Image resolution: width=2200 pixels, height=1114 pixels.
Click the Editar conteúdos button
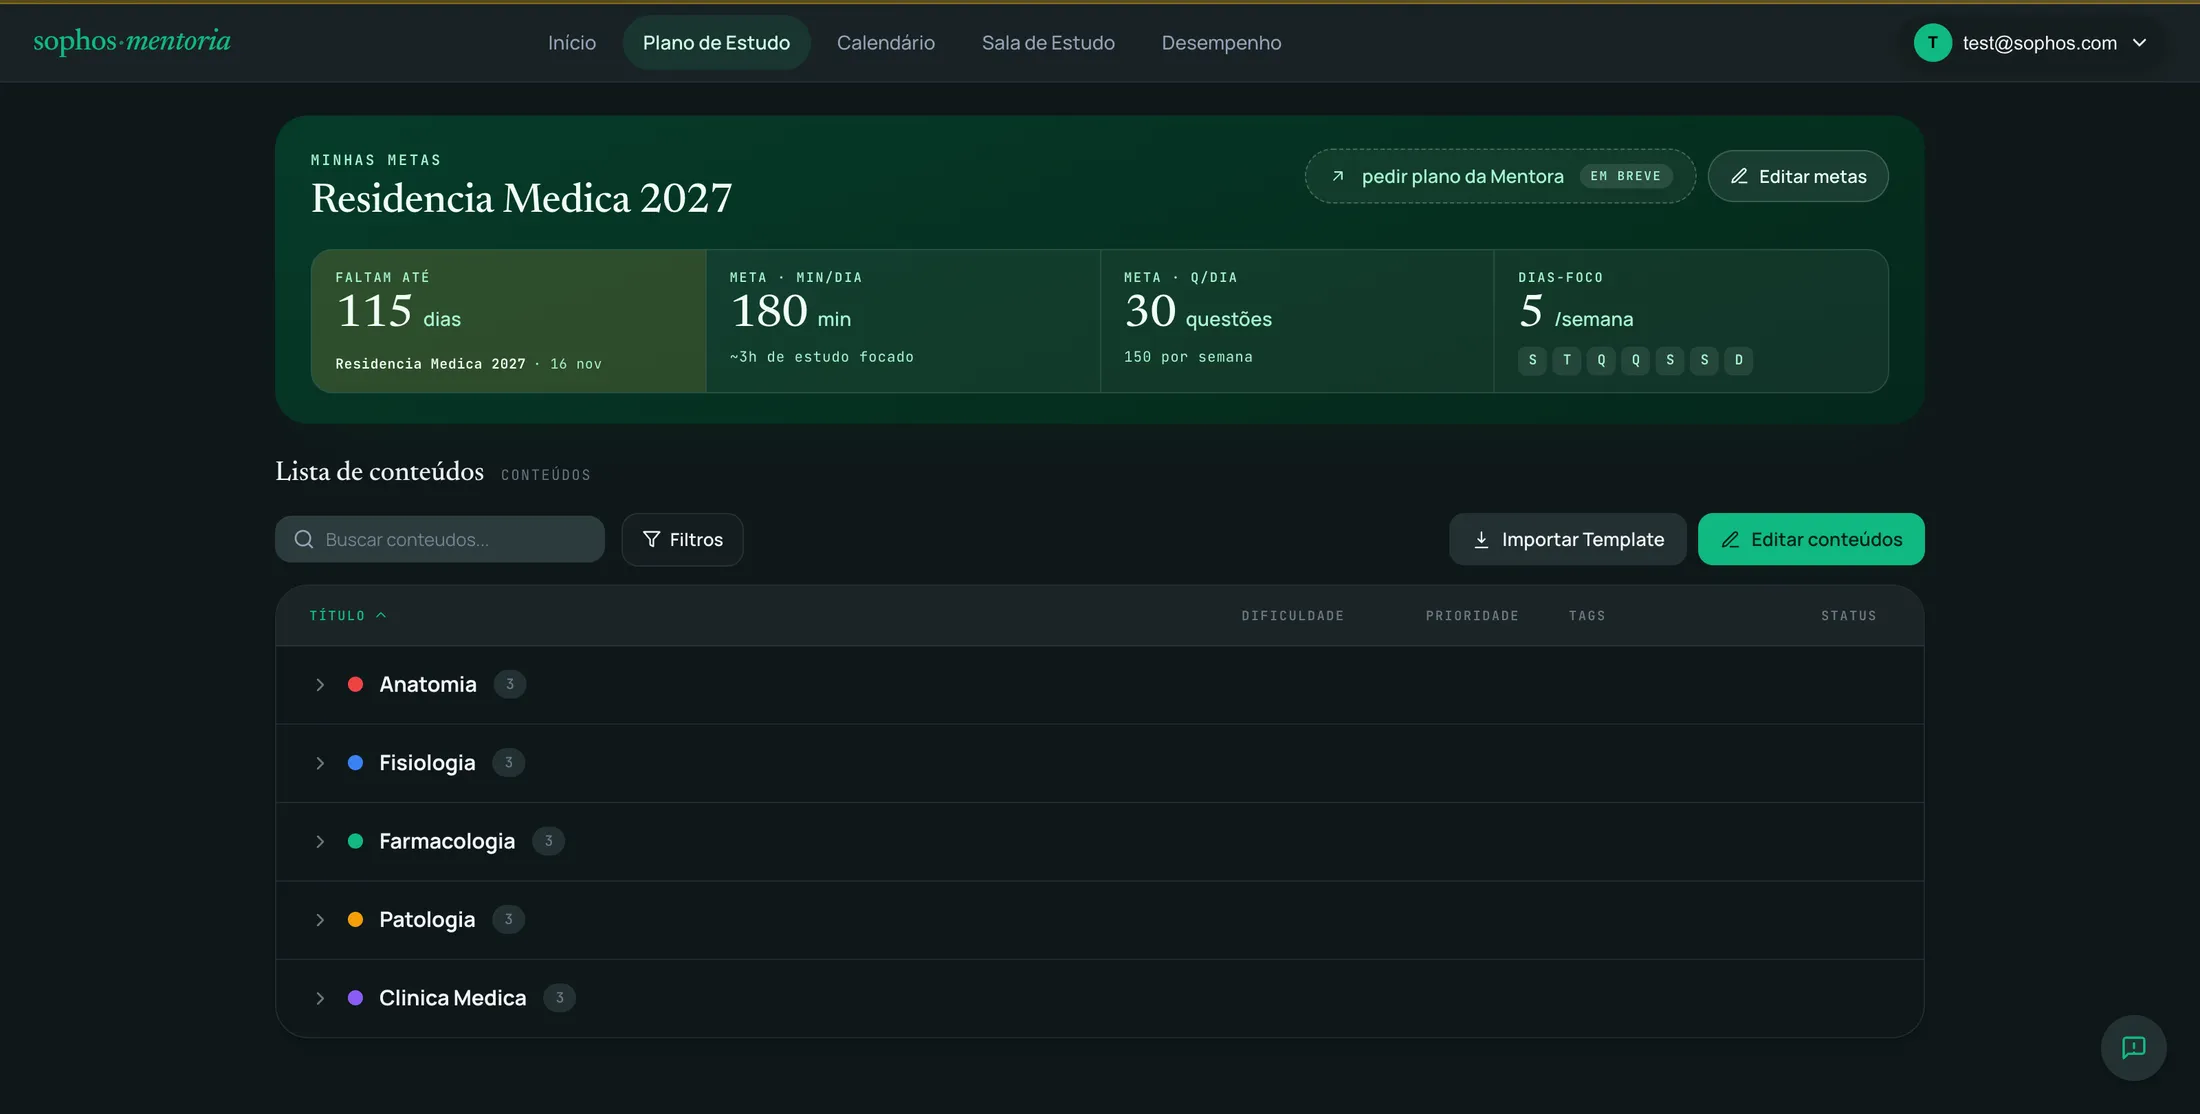click(x=1811, y=539)
